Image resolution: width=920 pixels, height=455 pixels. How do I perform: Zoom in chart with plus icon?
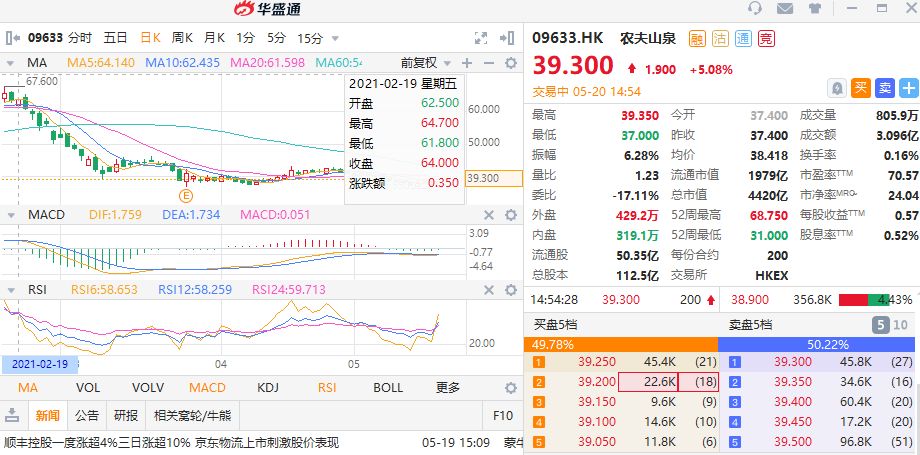coord(466,63)
